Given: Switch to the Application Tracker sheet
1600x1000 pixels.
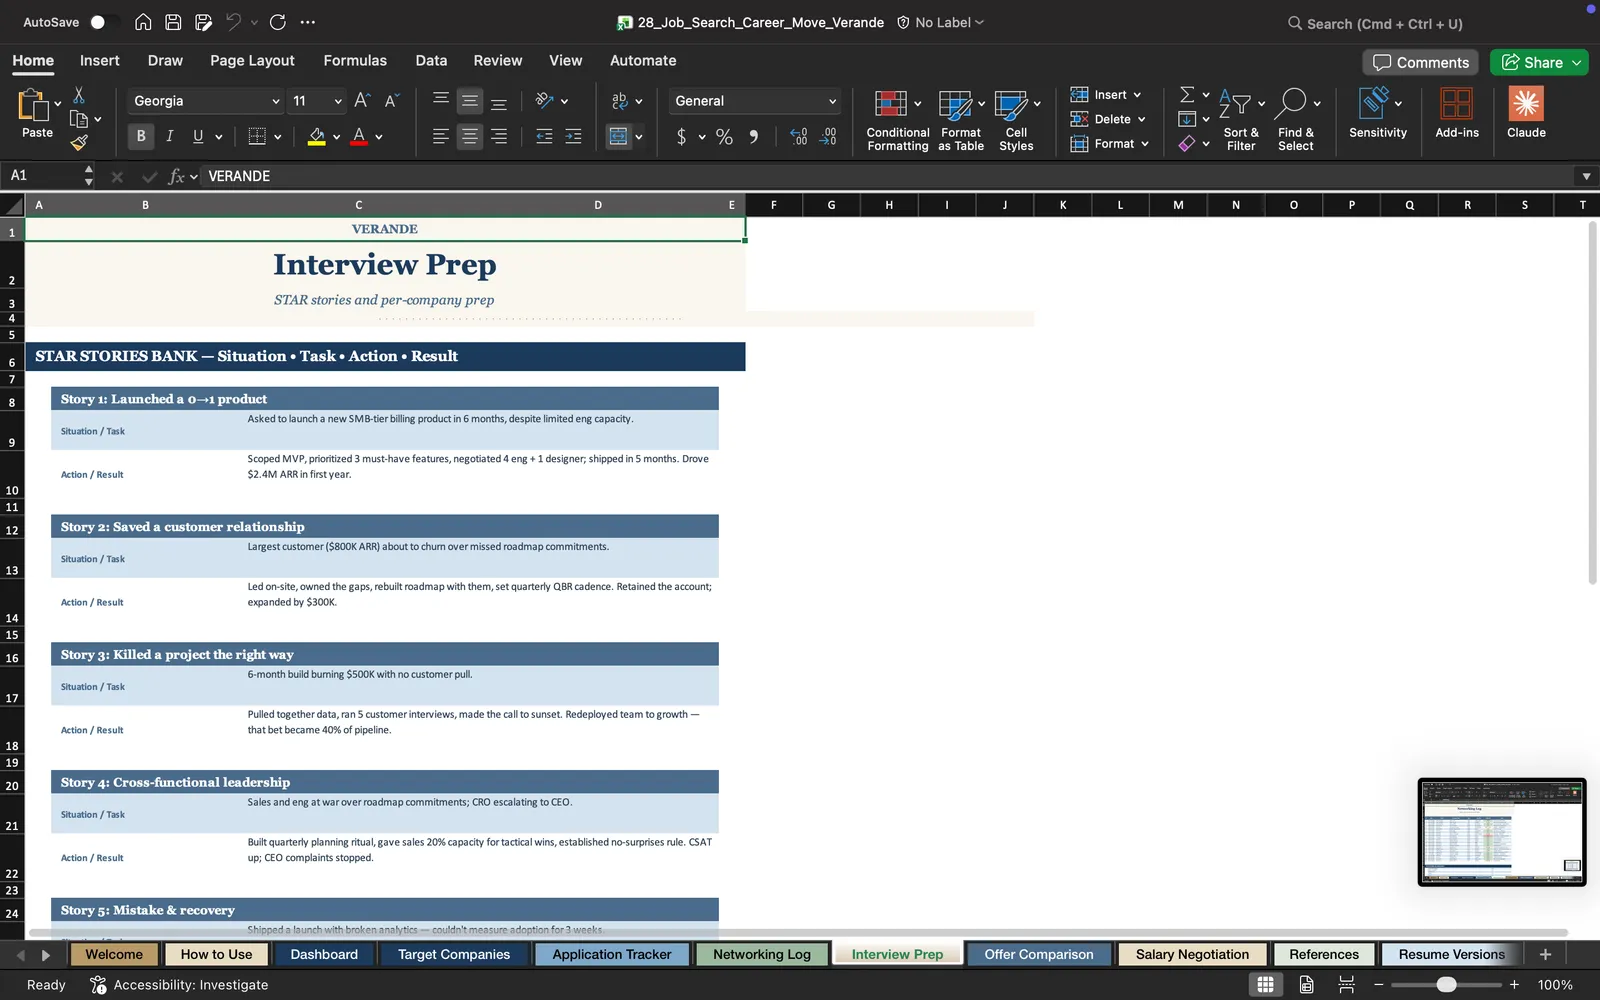Looking at the screenshot, I should point(612,954).
